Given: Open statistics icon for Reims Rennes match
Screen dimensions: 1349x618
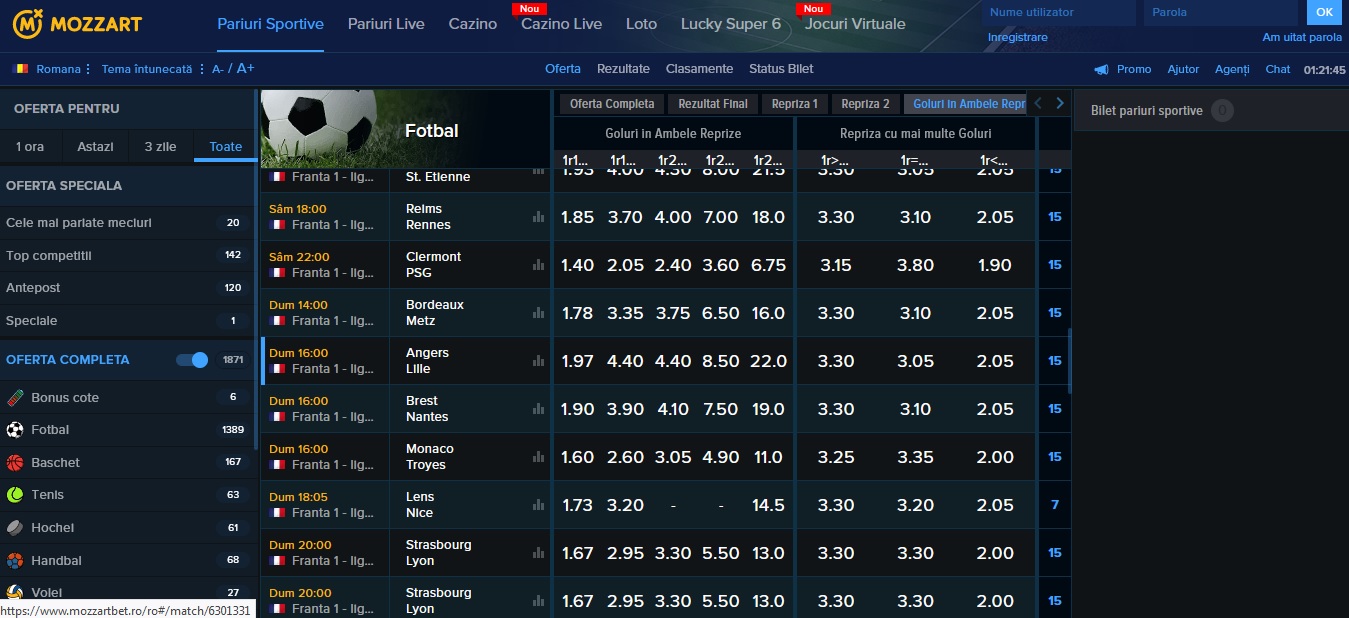Looking at the screenshot, I should [539, 217].
